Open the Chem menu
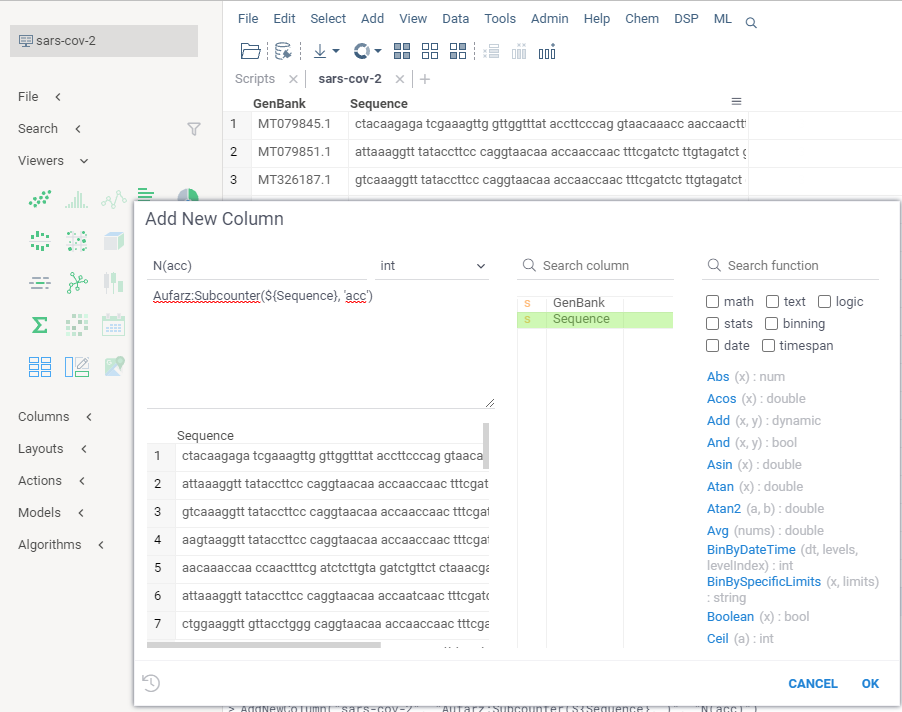The height and width of the screenshot is (712, 902). (642, 18)
